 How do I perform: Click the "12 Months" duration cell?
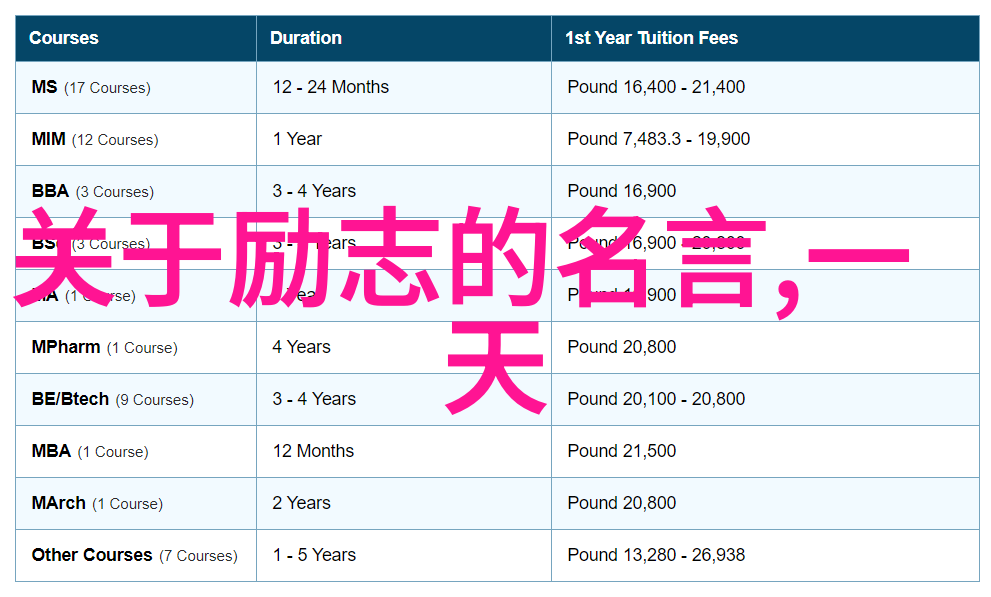click(404, 451)
